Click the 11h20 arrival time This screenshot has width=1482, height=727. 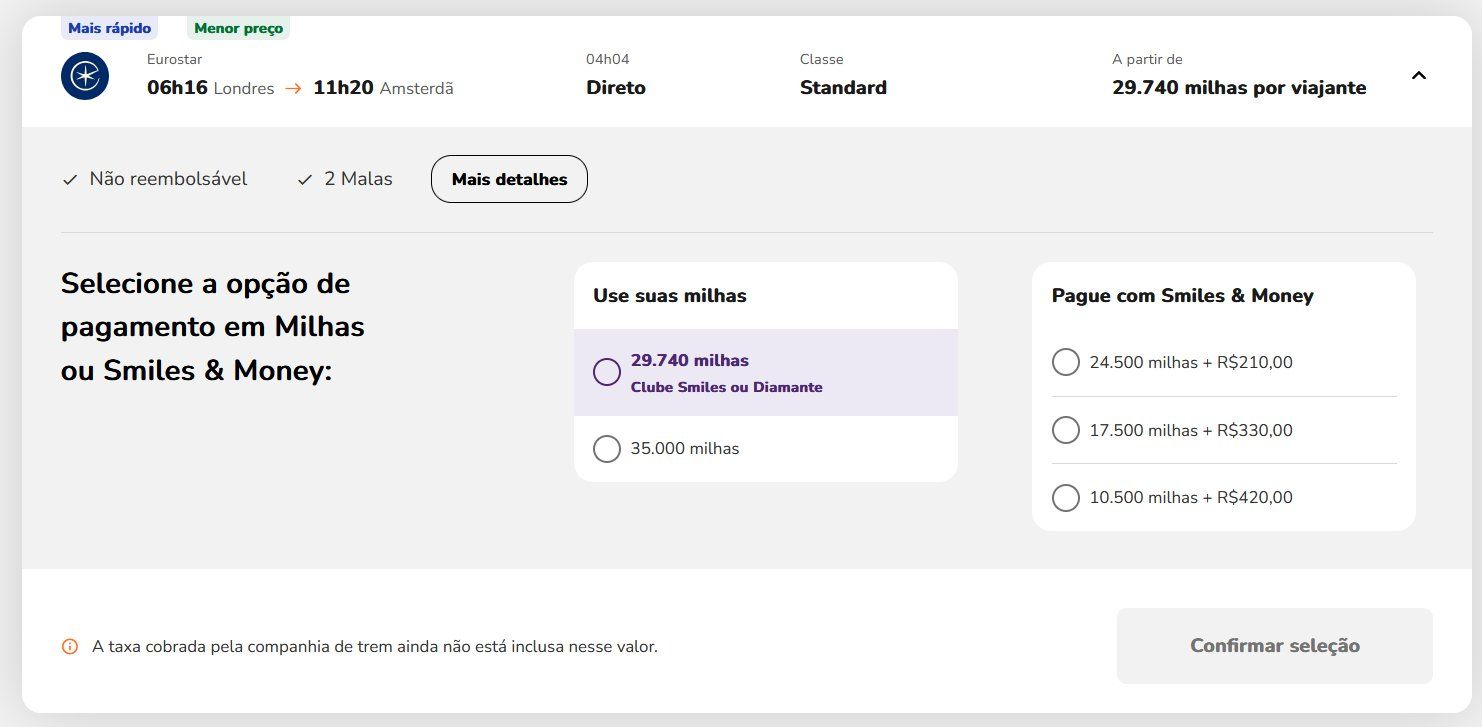pos(343,88)
